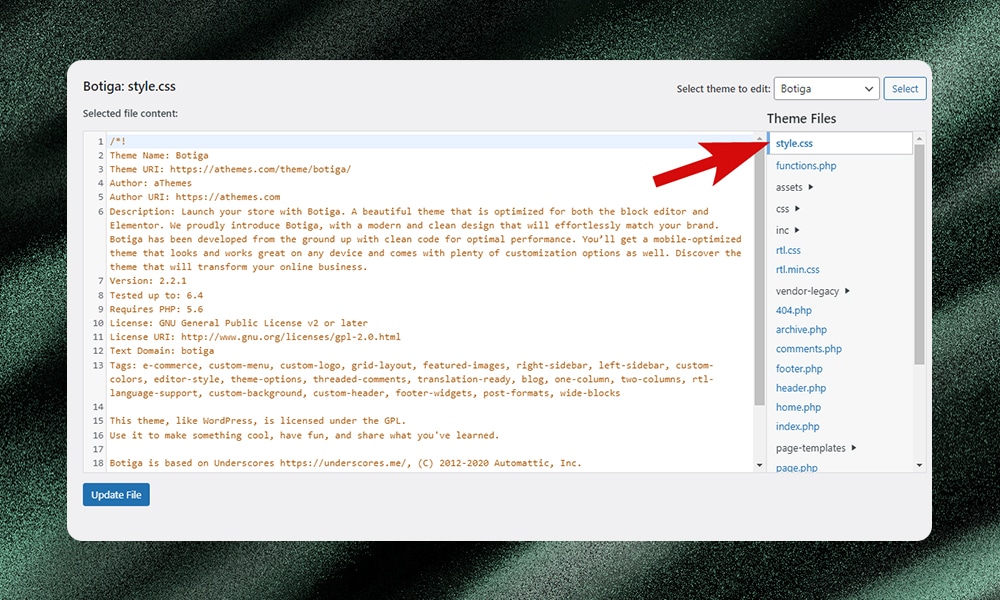Image resolution: width=1000 pixels, height=600 pixels.
Task: Open the rtl.min.css file
Action: (797, 270)
